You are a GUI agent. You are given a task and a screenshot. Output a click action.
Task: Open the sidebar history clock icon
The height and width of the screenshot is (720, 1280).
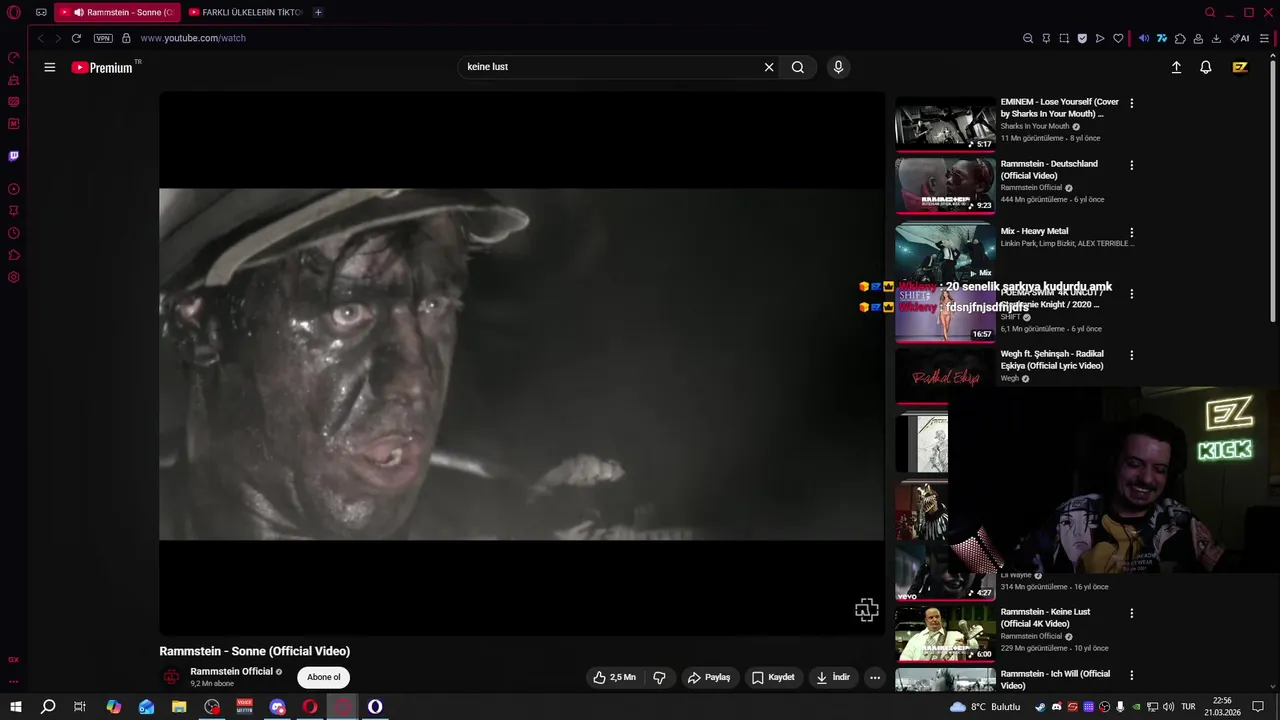[x=14, y=233]
